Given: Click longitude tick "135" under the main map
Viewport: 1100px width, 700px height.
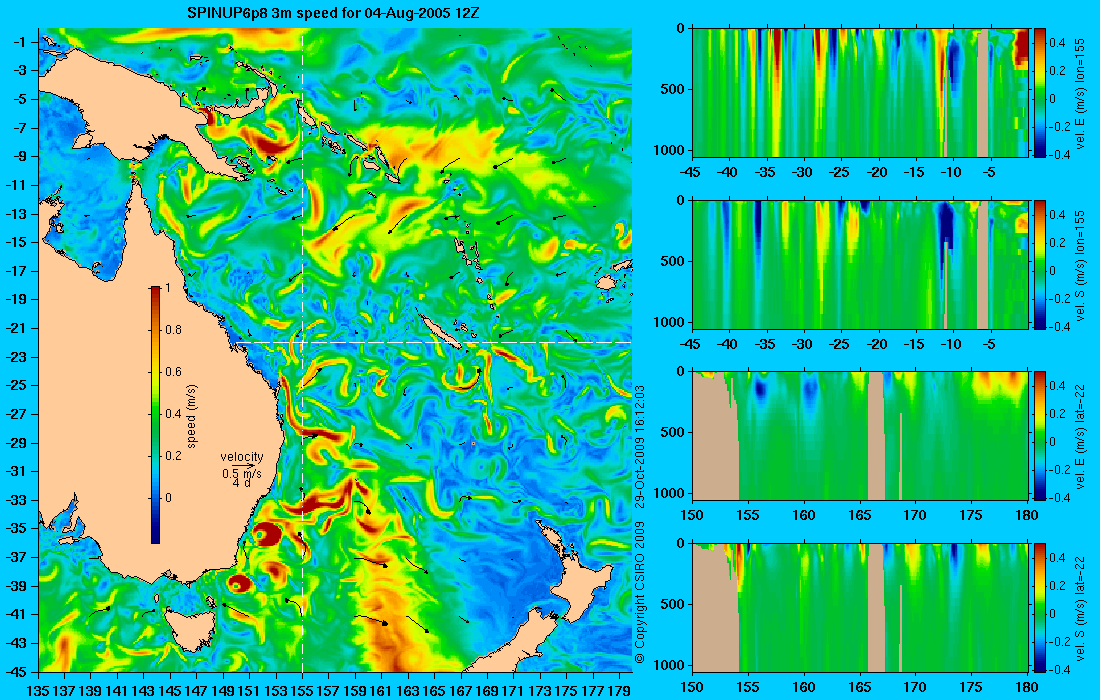Looking at the screenshot, I should coord(37,690).
